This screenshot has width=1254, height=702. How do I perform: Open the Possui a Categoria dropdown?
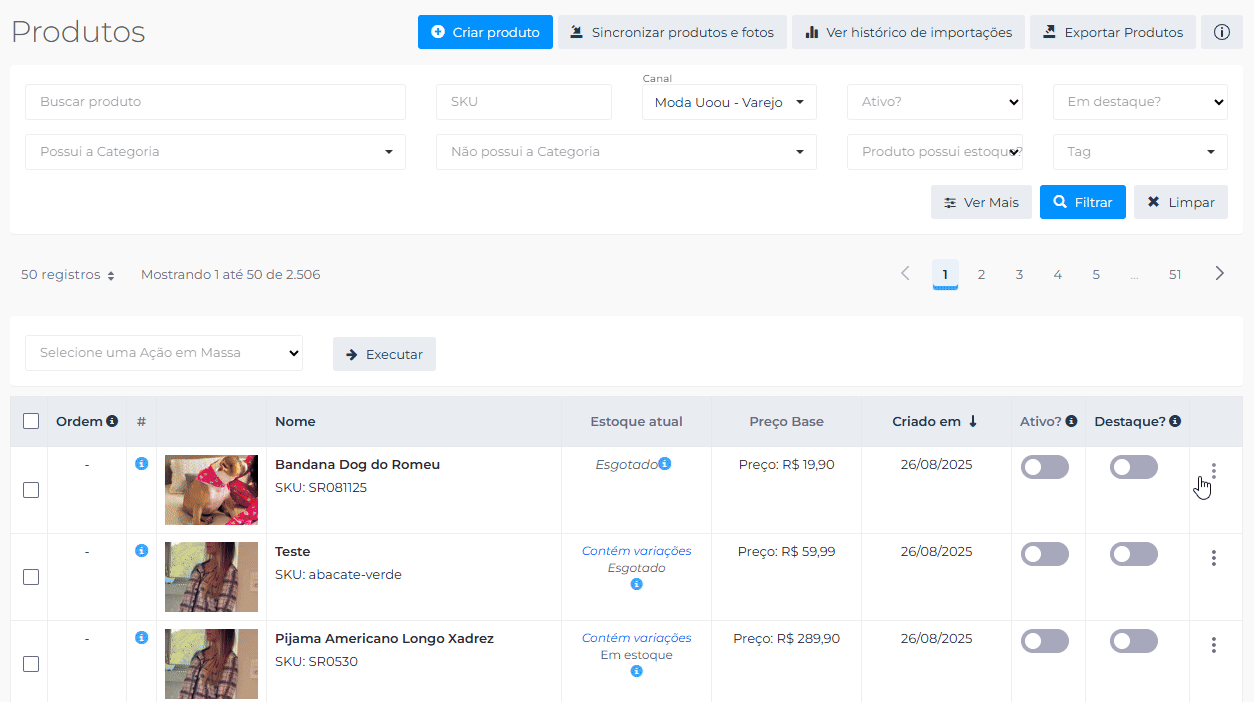coord(215,152)
